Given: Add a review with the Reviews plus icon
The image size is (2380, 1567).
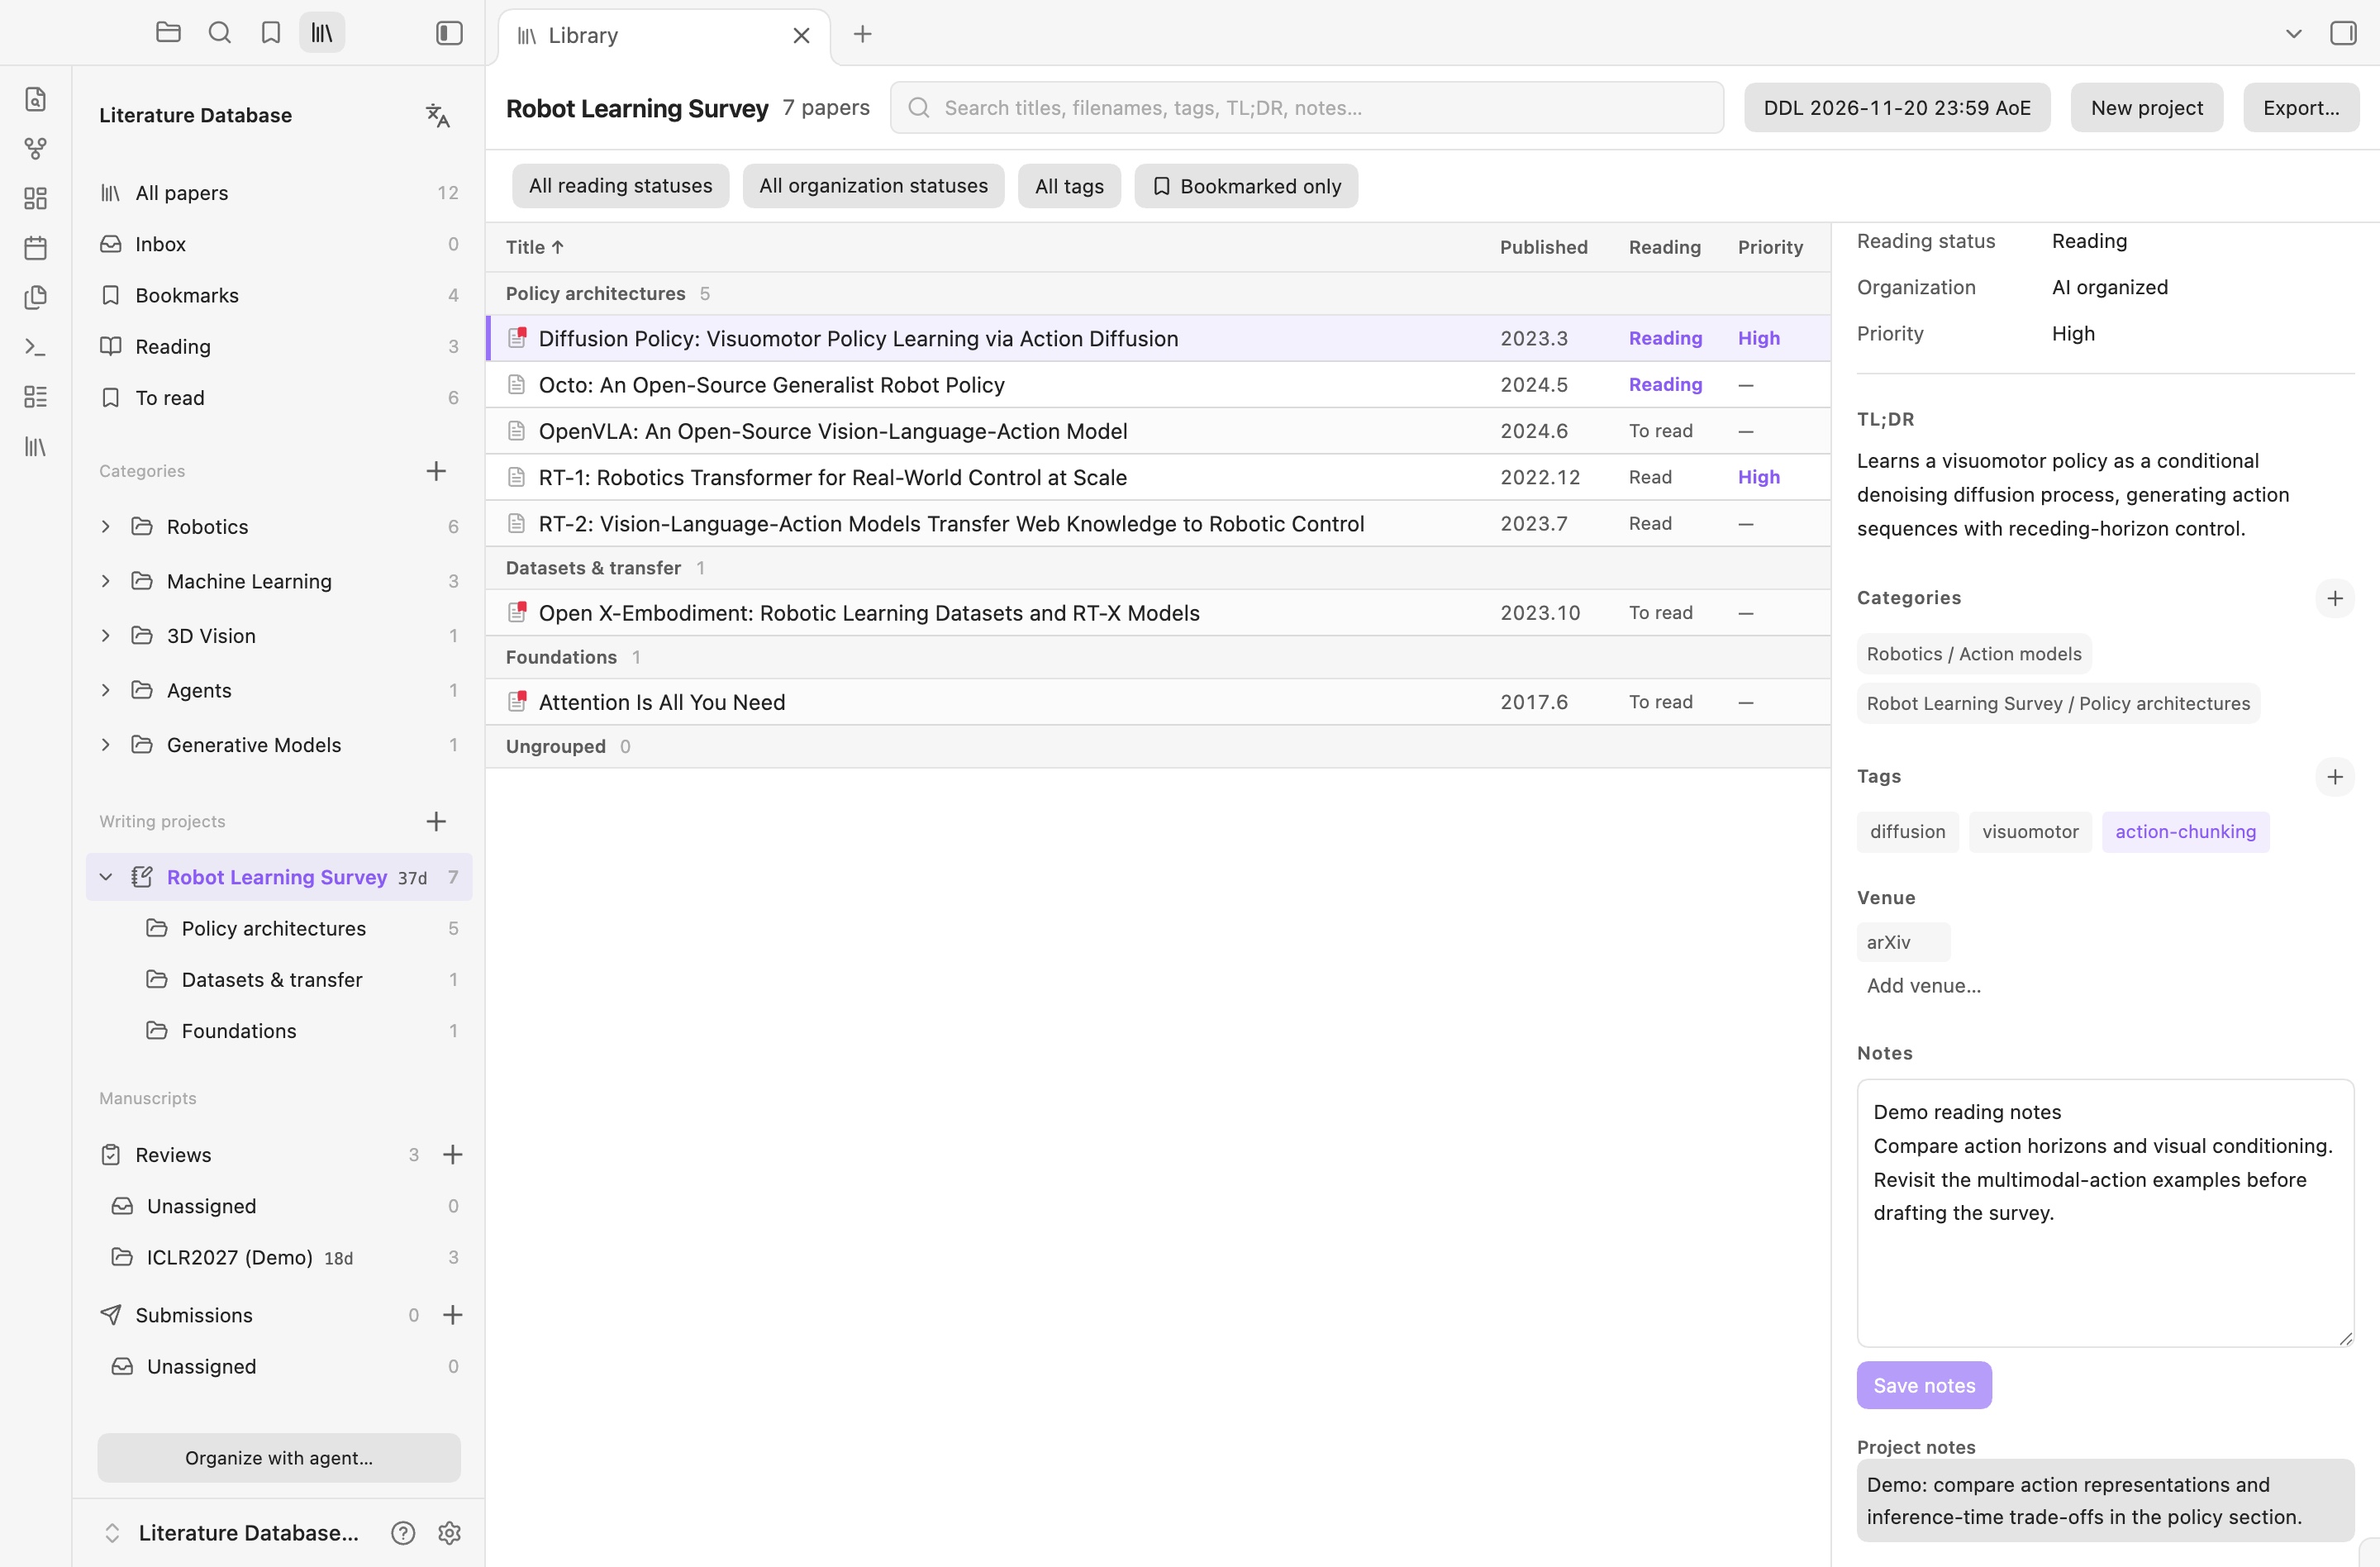Looking at the screenshot, I should (x=453, y=1155).
